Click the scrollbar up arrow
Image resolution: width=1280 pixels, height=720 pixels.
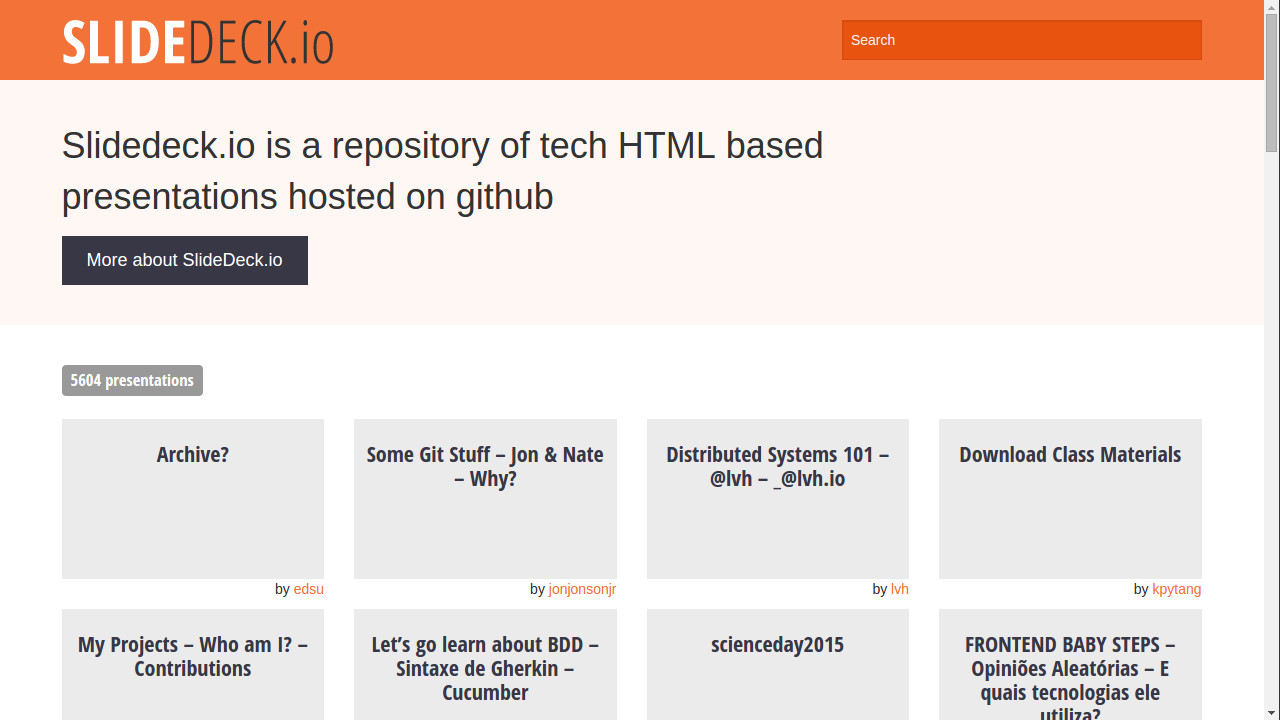[1272, 8]
